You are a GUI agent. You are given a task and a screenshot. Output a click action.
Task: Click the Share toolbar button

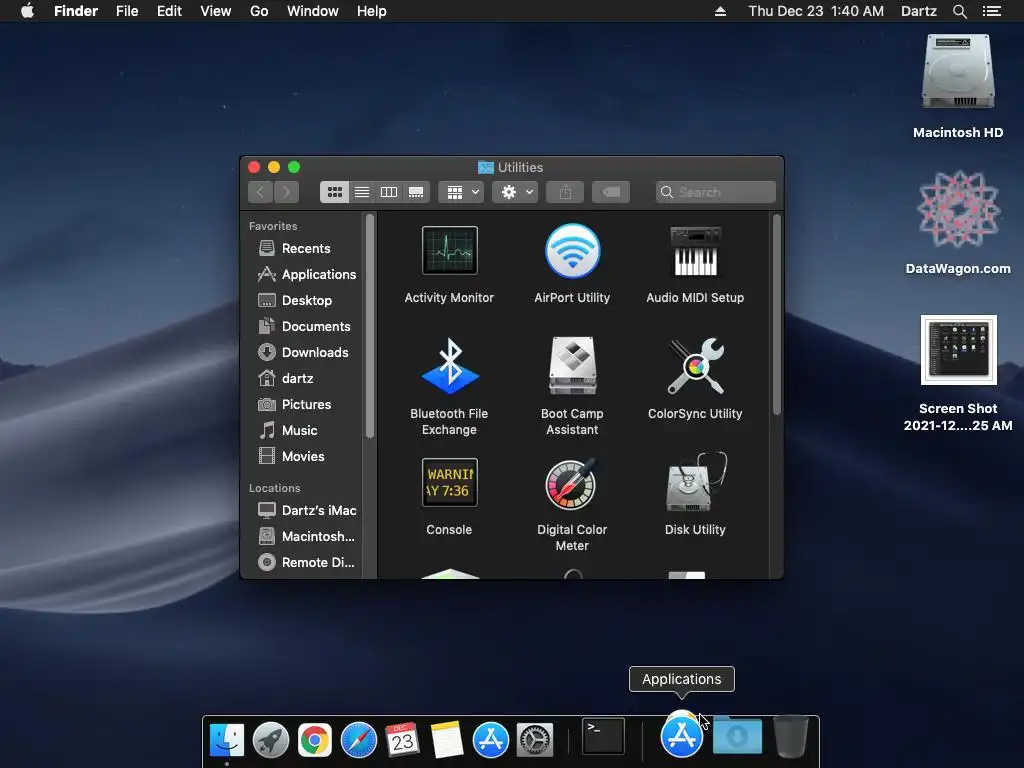coord(565,192)
